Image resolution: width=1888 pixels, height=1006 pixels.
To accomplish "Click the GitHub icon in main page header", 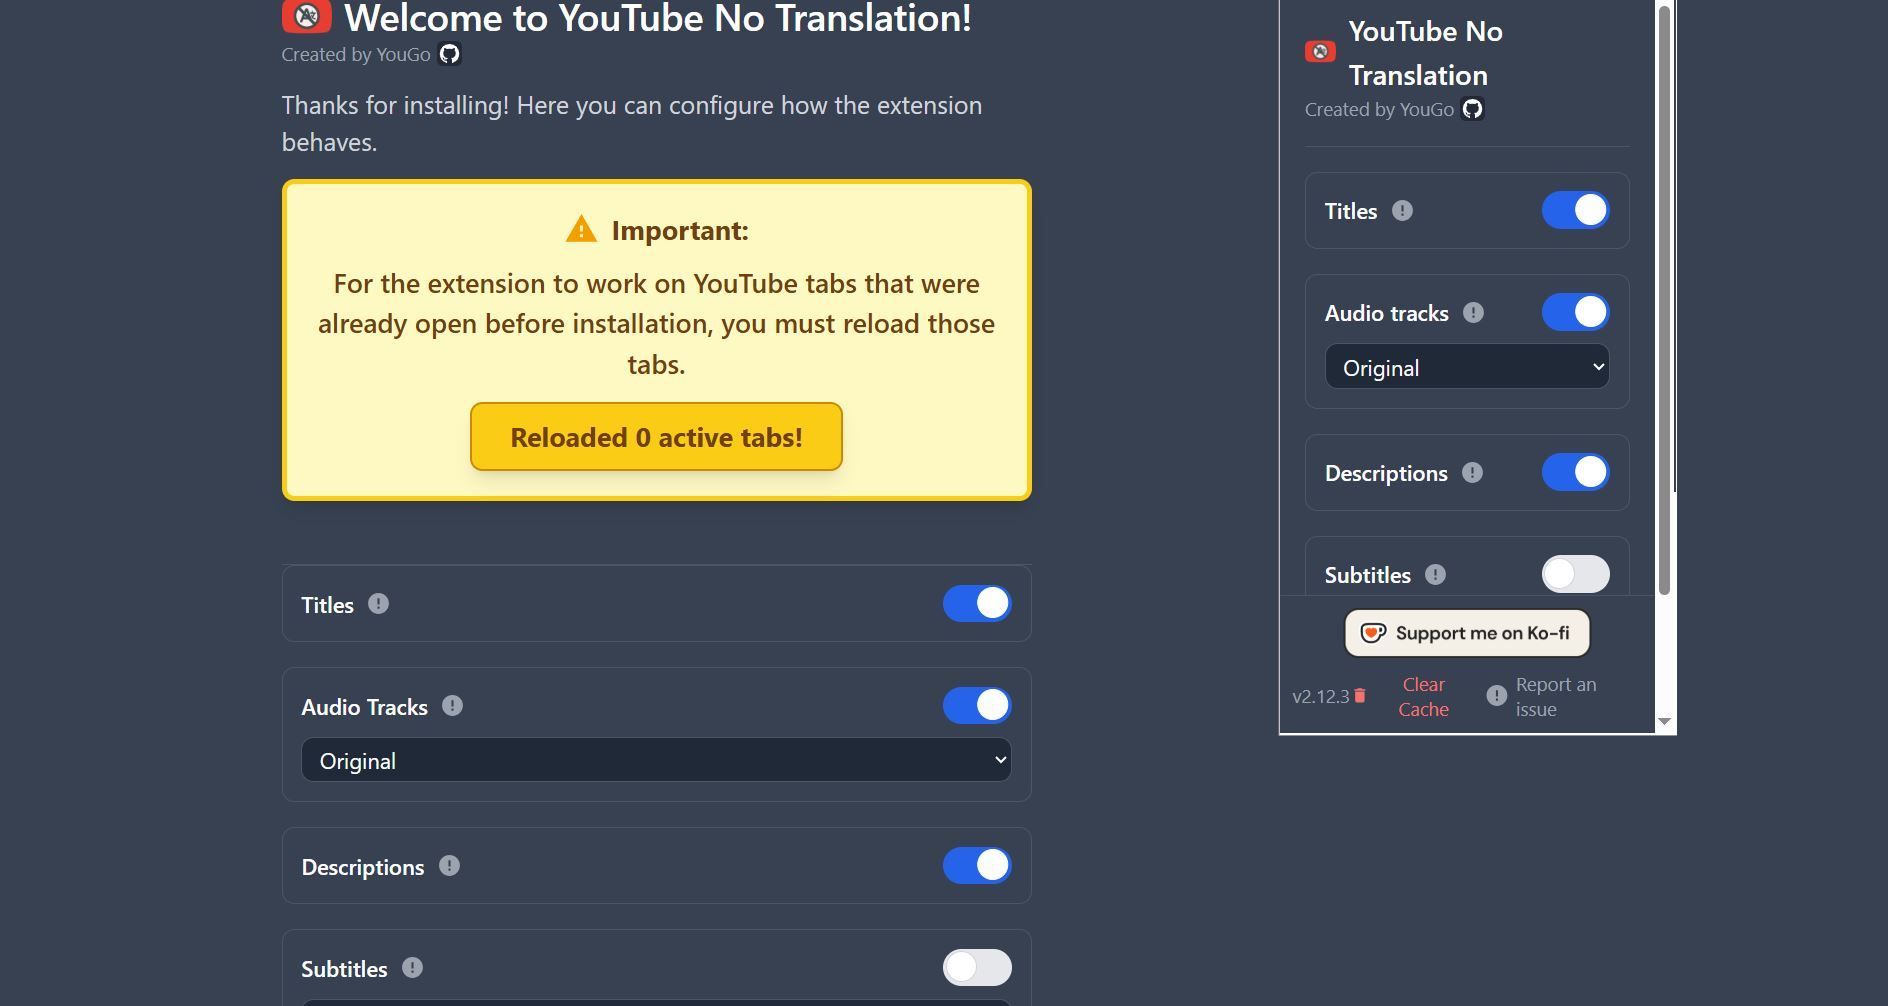I will 450,55.
